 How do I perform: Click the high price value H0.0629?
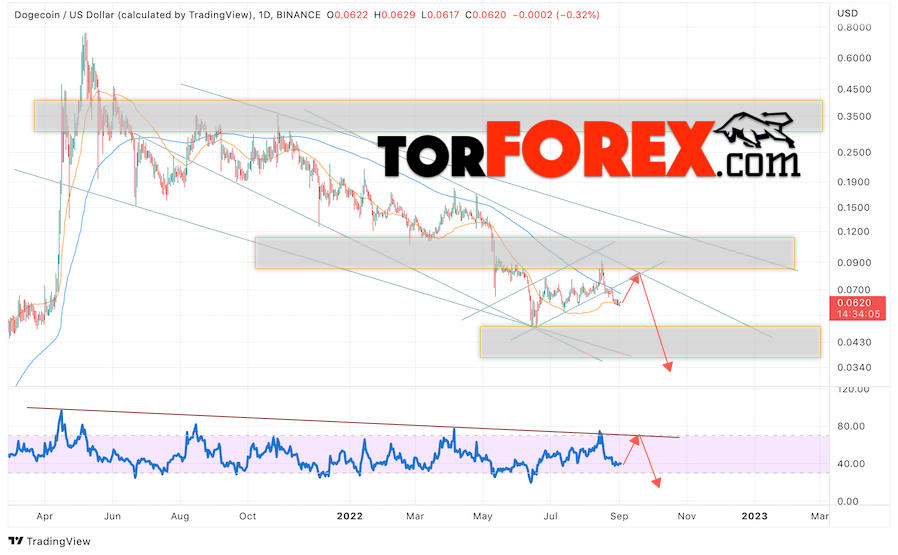click(x=395, y=15)
